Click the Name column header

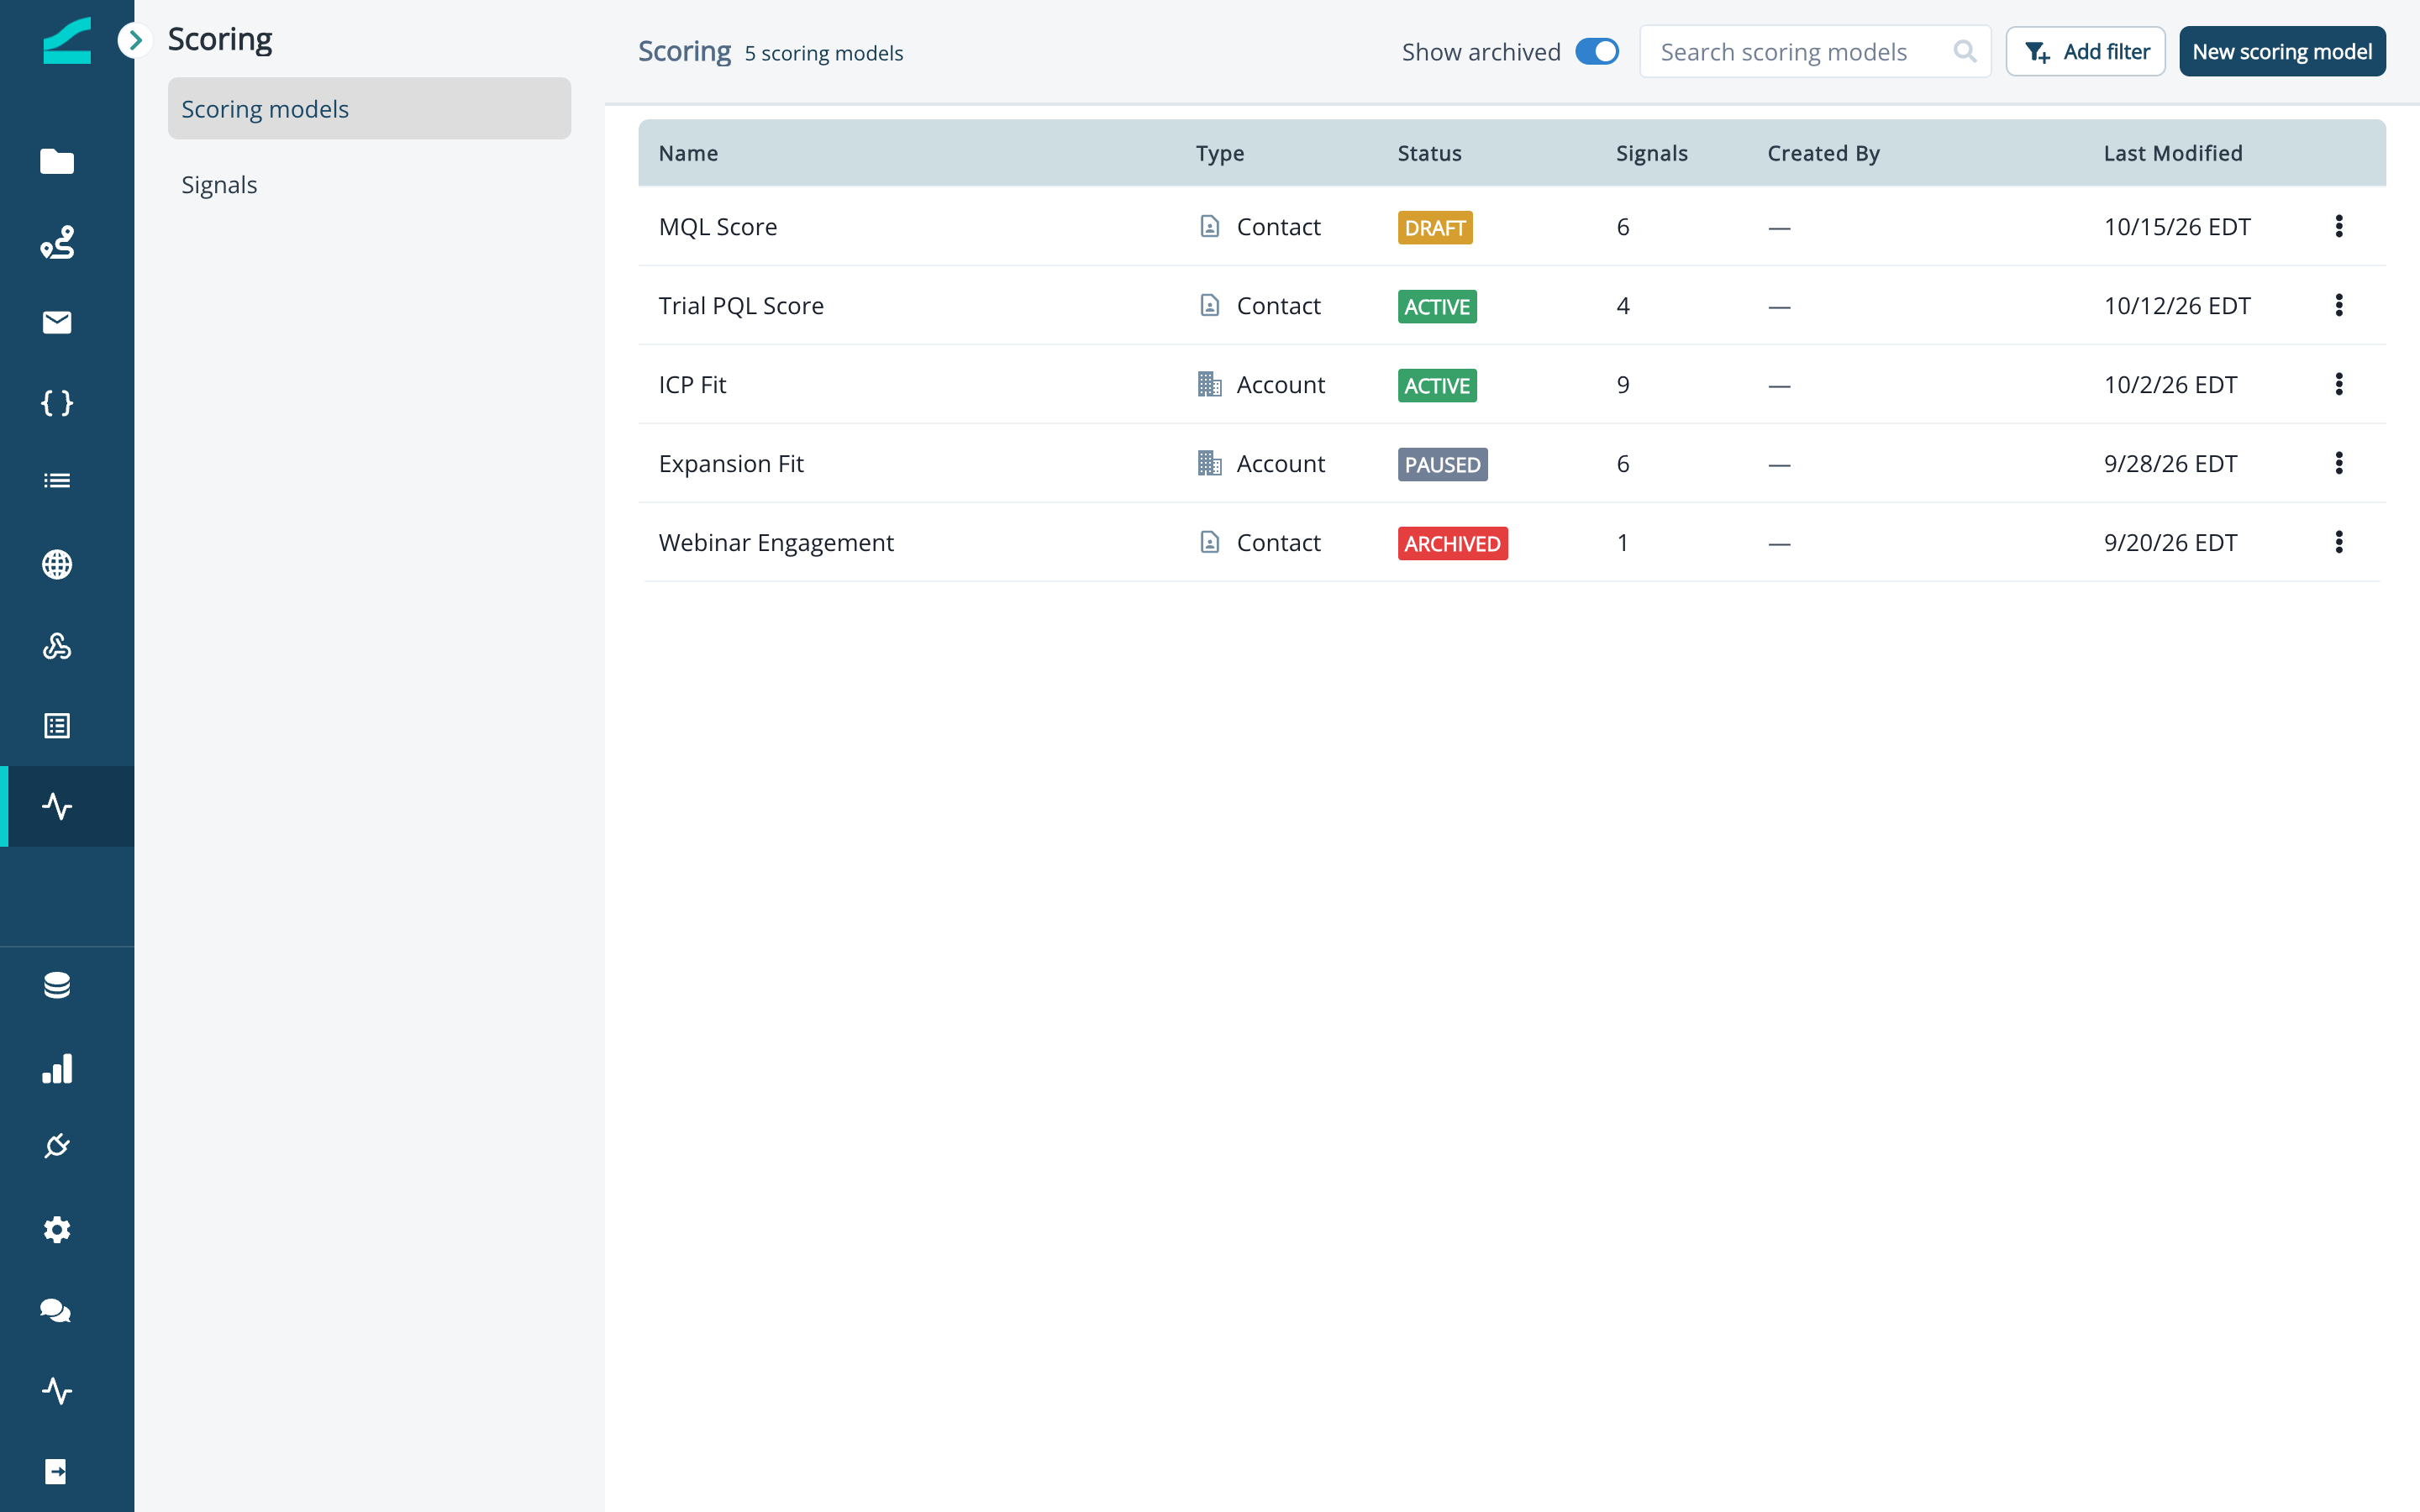688,153
